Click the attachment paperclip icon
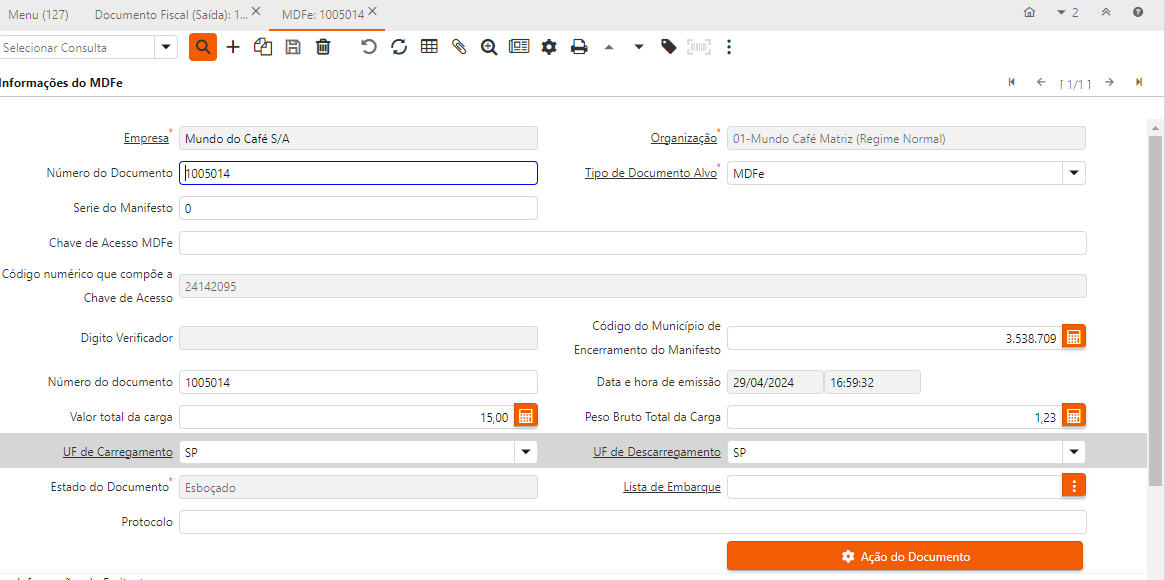This screenshot has width=1165, height=580. tap(459, 47)
